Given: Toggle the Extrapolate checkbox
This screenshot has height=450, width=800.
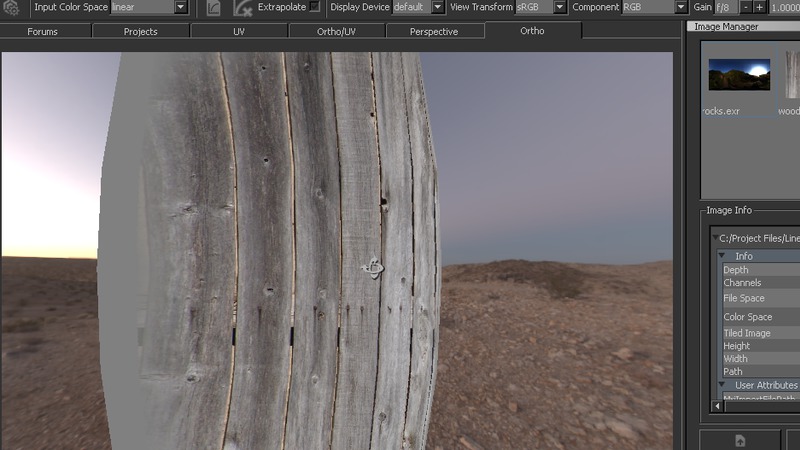Looking at the screenshot, I should pos(315,7).
